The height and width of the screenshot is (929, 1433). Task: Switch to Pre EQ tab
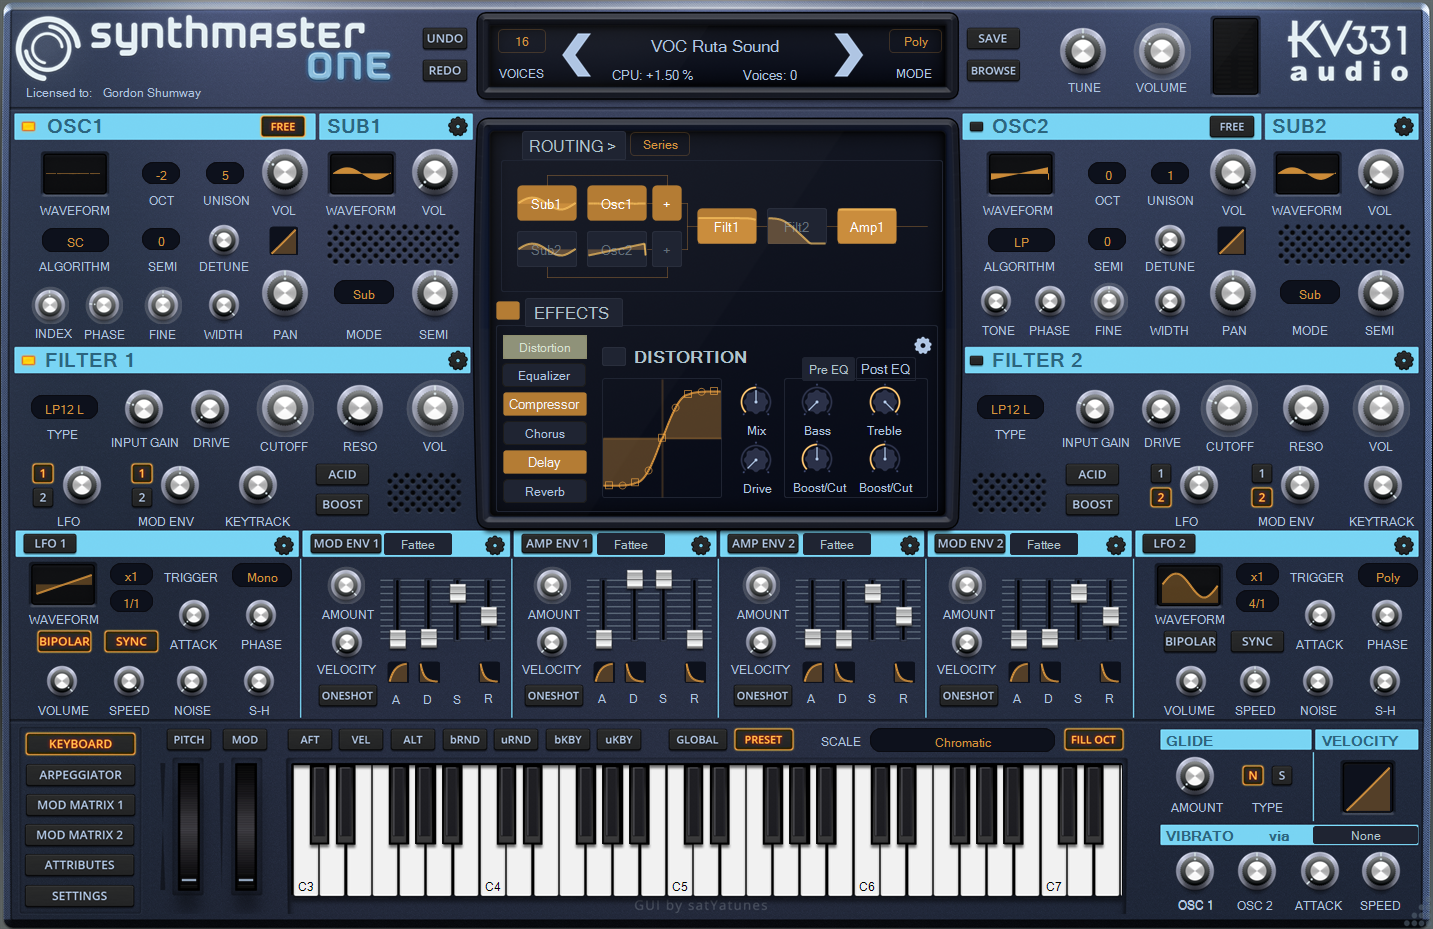click(x=828, y=369)
